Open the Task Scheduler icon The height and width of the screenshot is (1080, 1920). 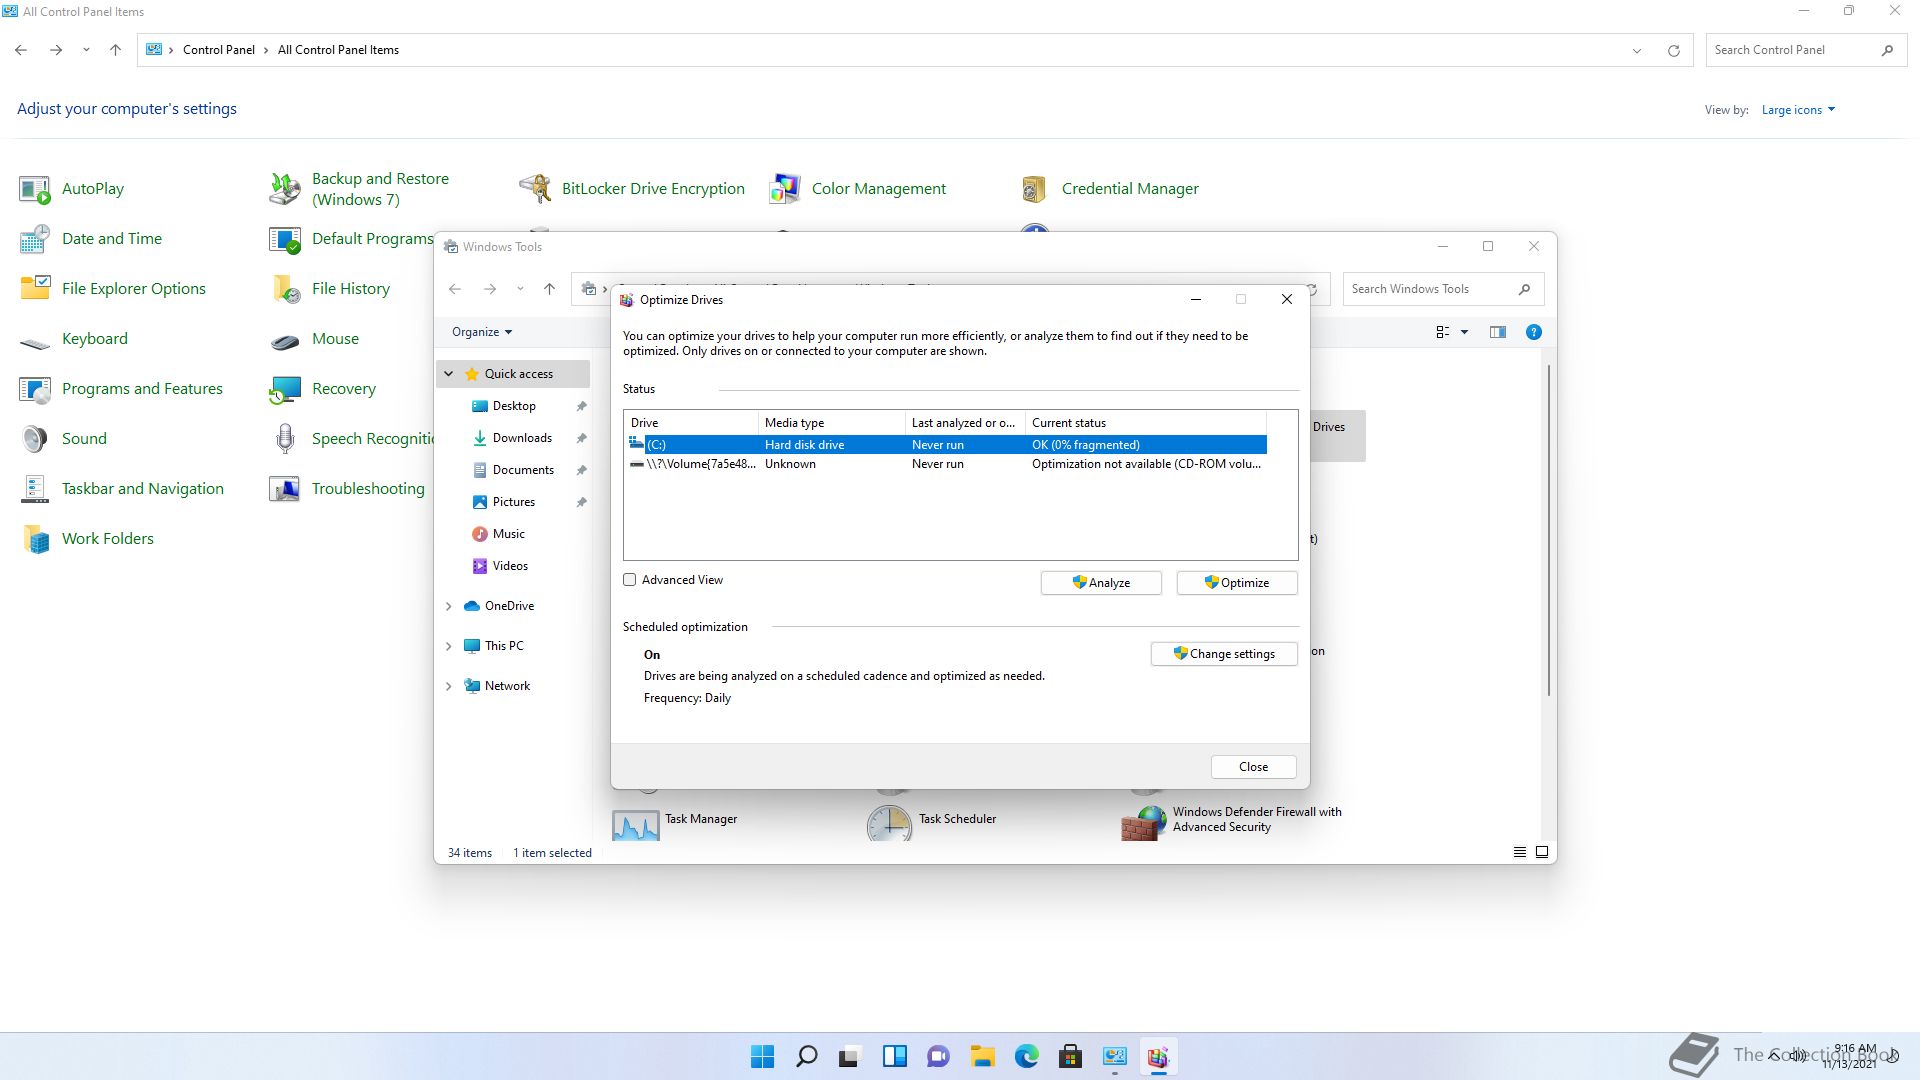[889, 824]
